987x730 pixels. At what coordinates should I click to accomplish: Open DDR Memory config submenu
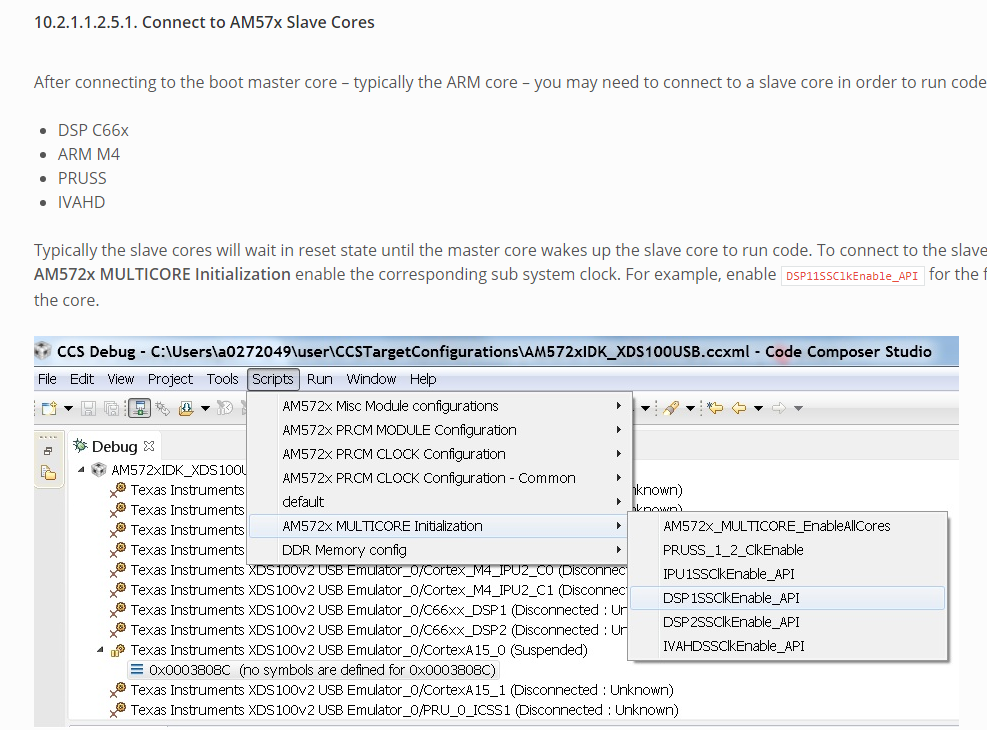coord(439,549)
